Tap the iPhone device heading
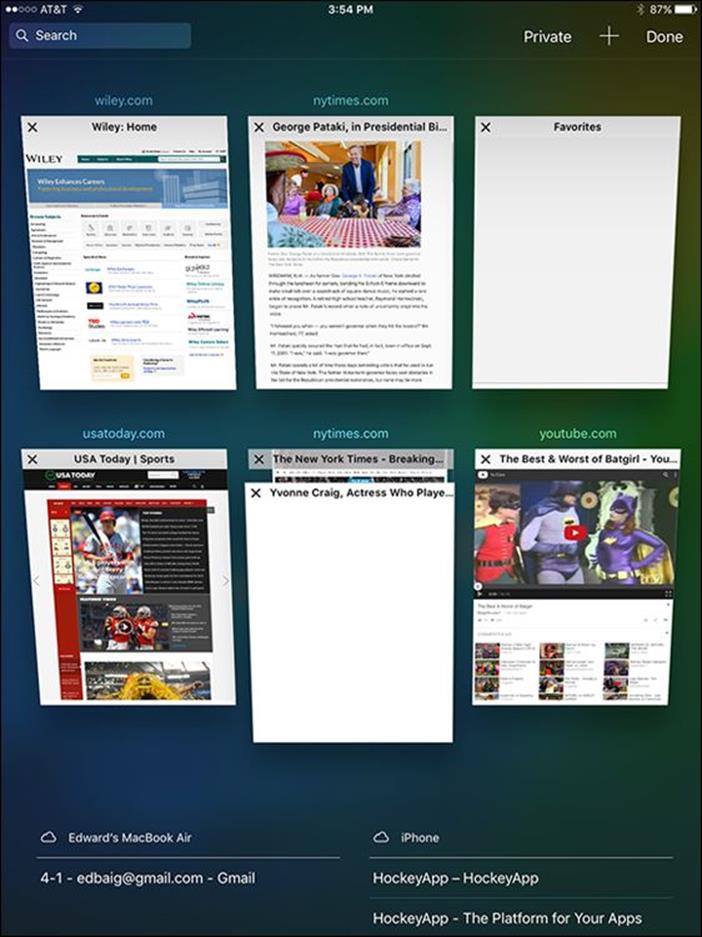This screenshot has width=702, height=937. [x=420, y=838]
